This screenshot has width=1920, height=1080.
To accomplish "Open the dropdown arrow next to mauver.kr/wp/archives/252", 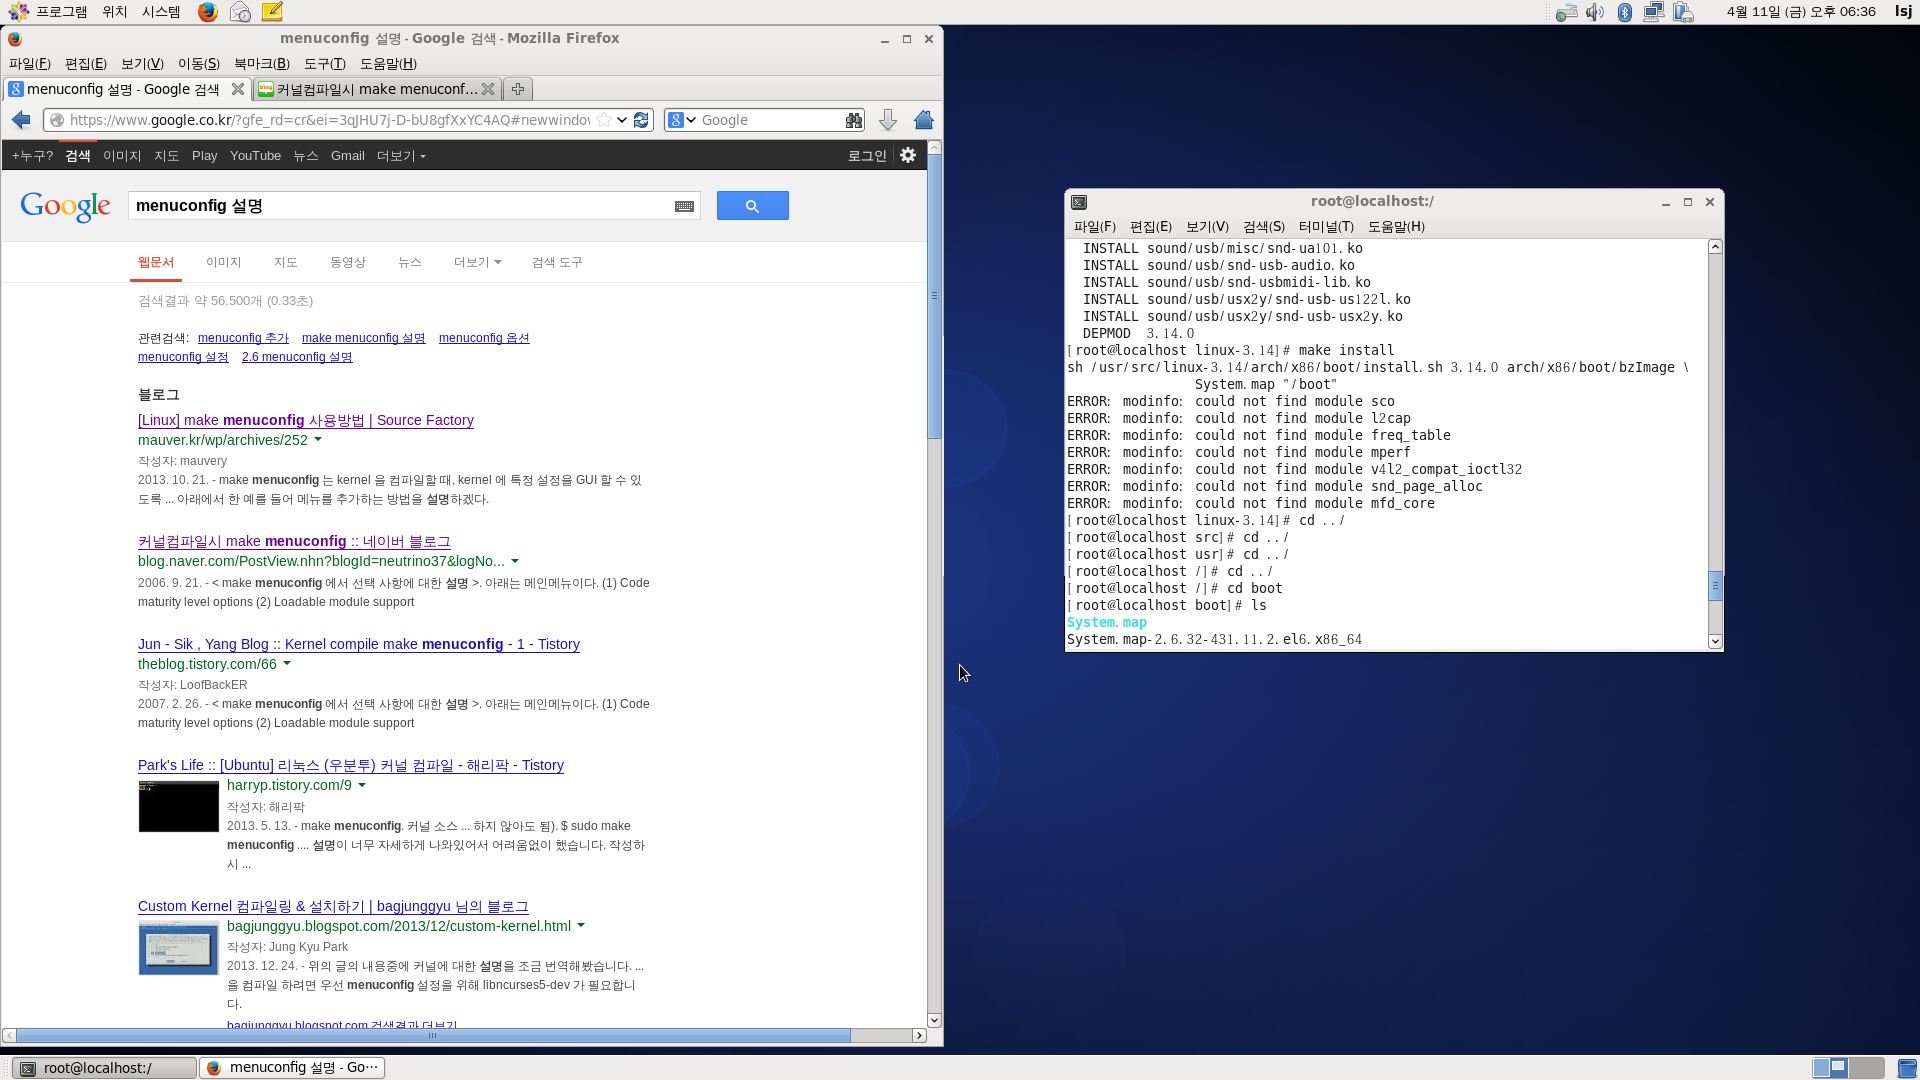I will [x=318, y=440].
